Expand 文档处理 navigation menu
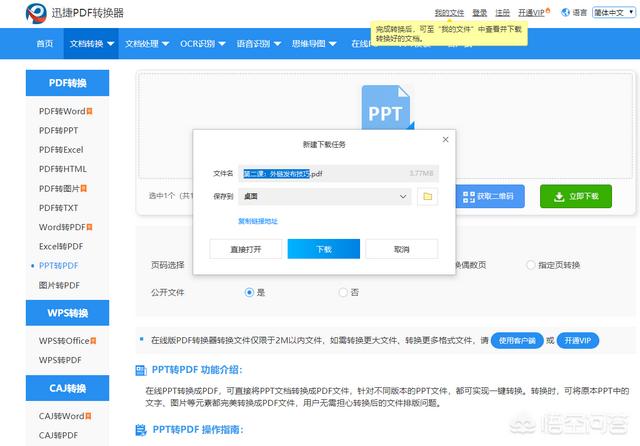Screen dimensions: 640x446 147,44
